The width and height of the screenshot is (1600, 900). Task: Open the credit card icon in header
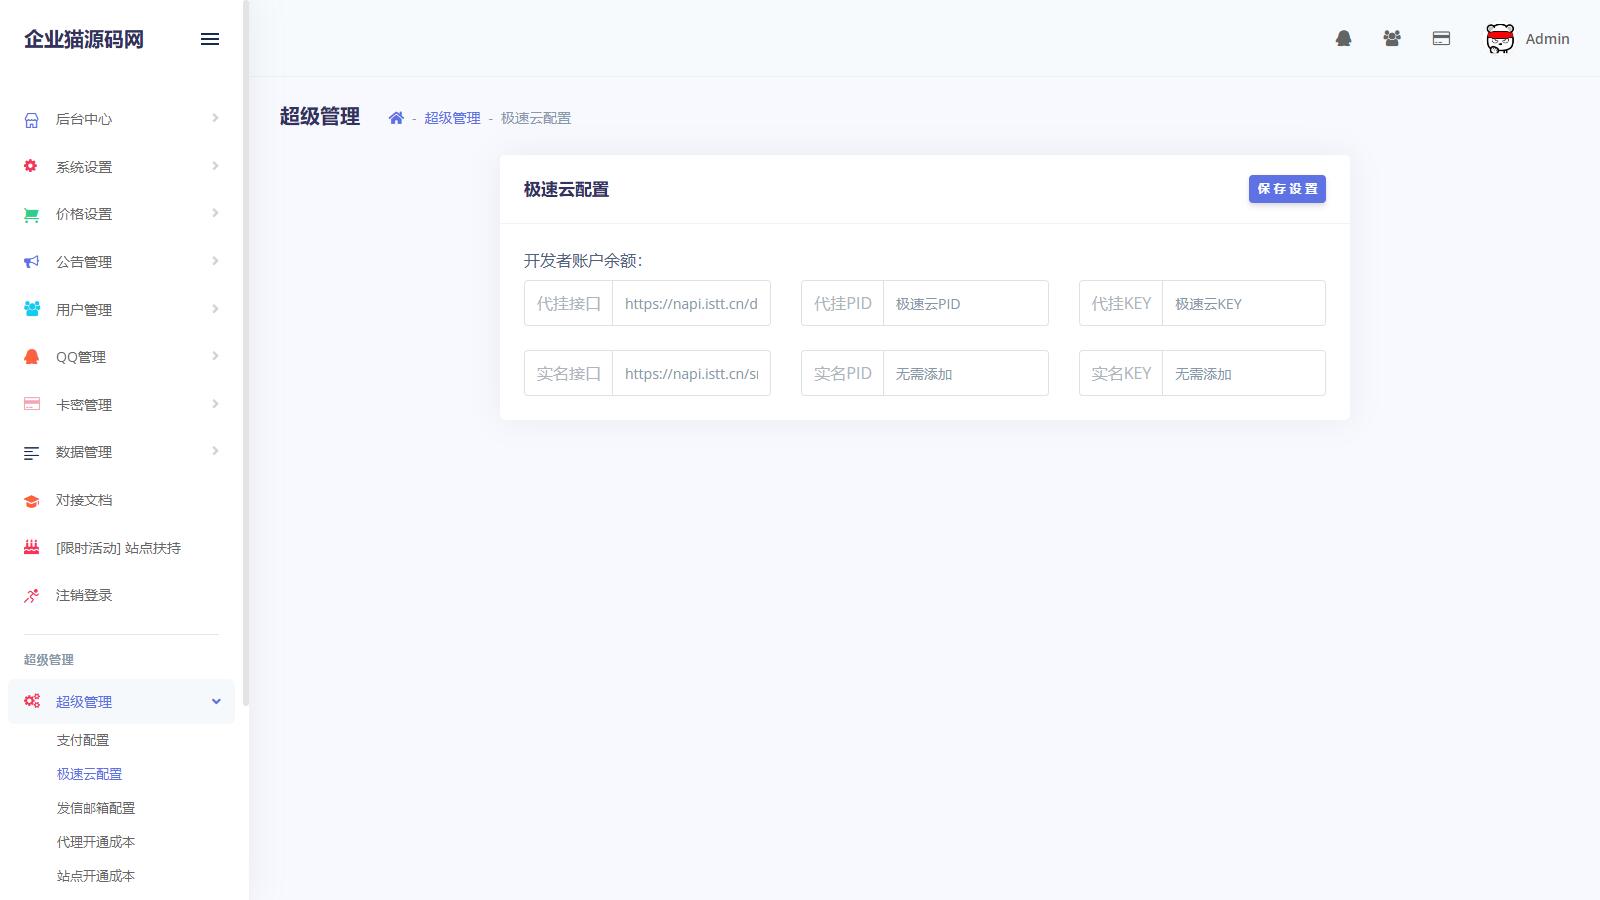click(1441, 39)
